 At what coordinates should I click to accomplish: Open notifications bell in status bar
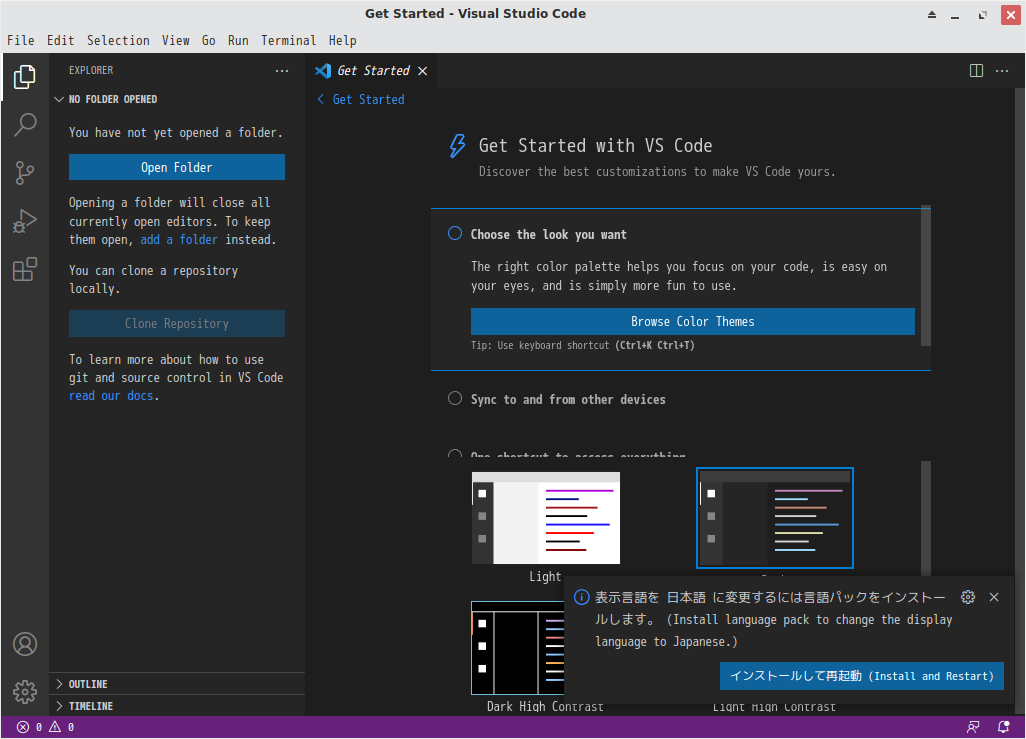click(1002, 727)
